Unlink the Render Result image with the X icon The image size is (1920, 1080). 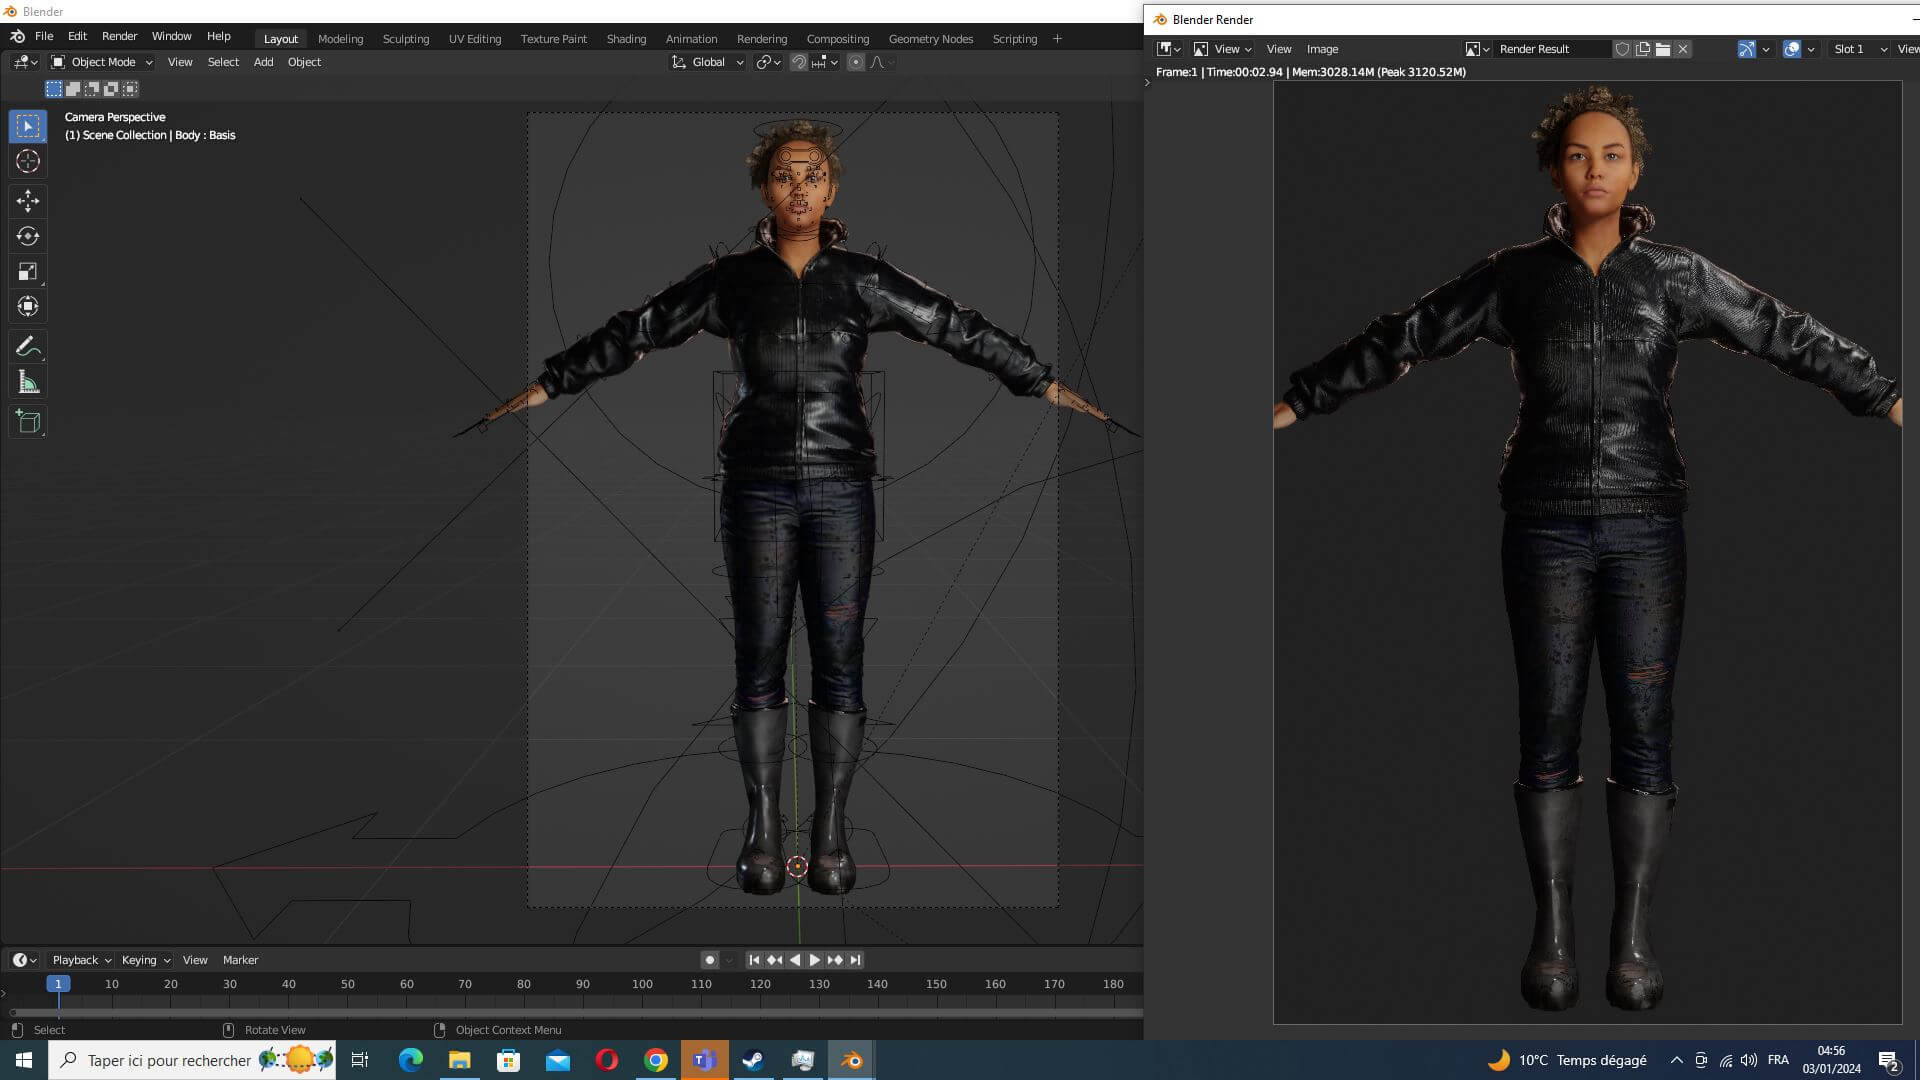(x=1683, y=49)
